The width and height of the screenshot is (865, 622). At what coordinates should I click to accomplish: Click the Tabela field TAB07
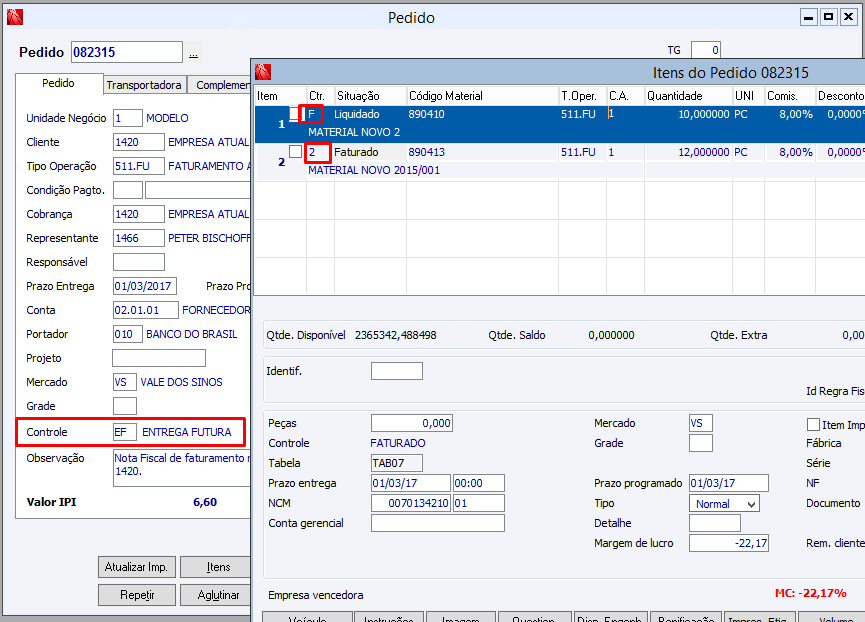(x=397, y=463)
